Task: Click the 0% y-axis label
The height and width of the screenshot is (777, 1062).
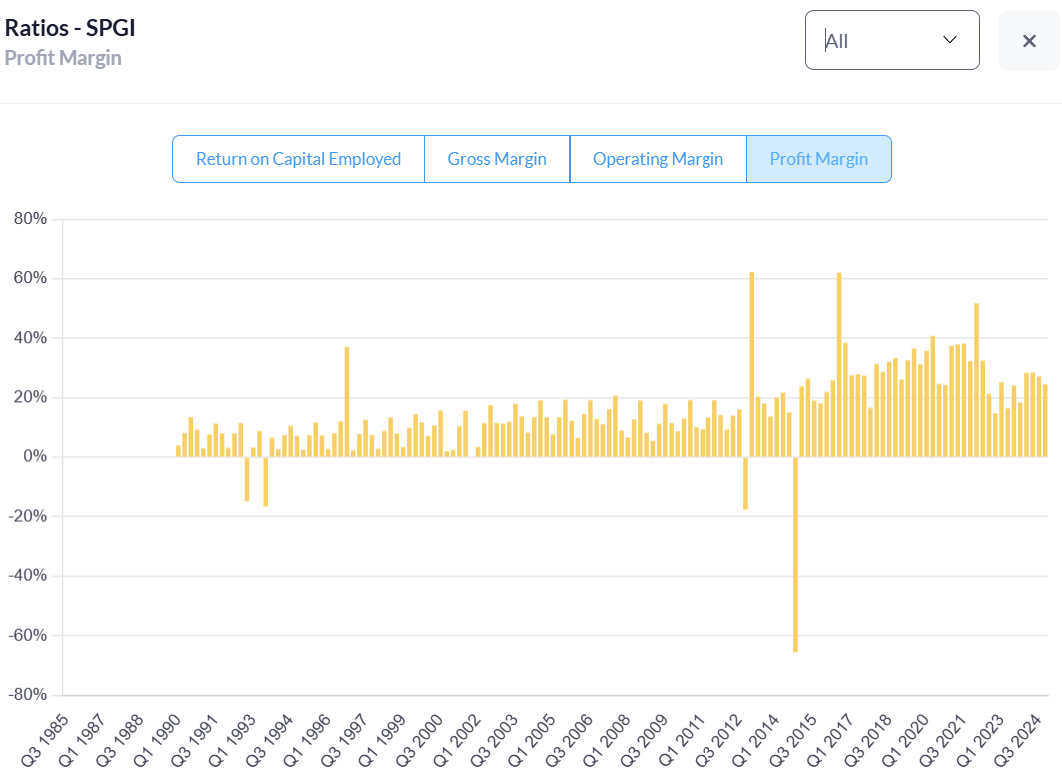Action: click(x=35, y=457)
